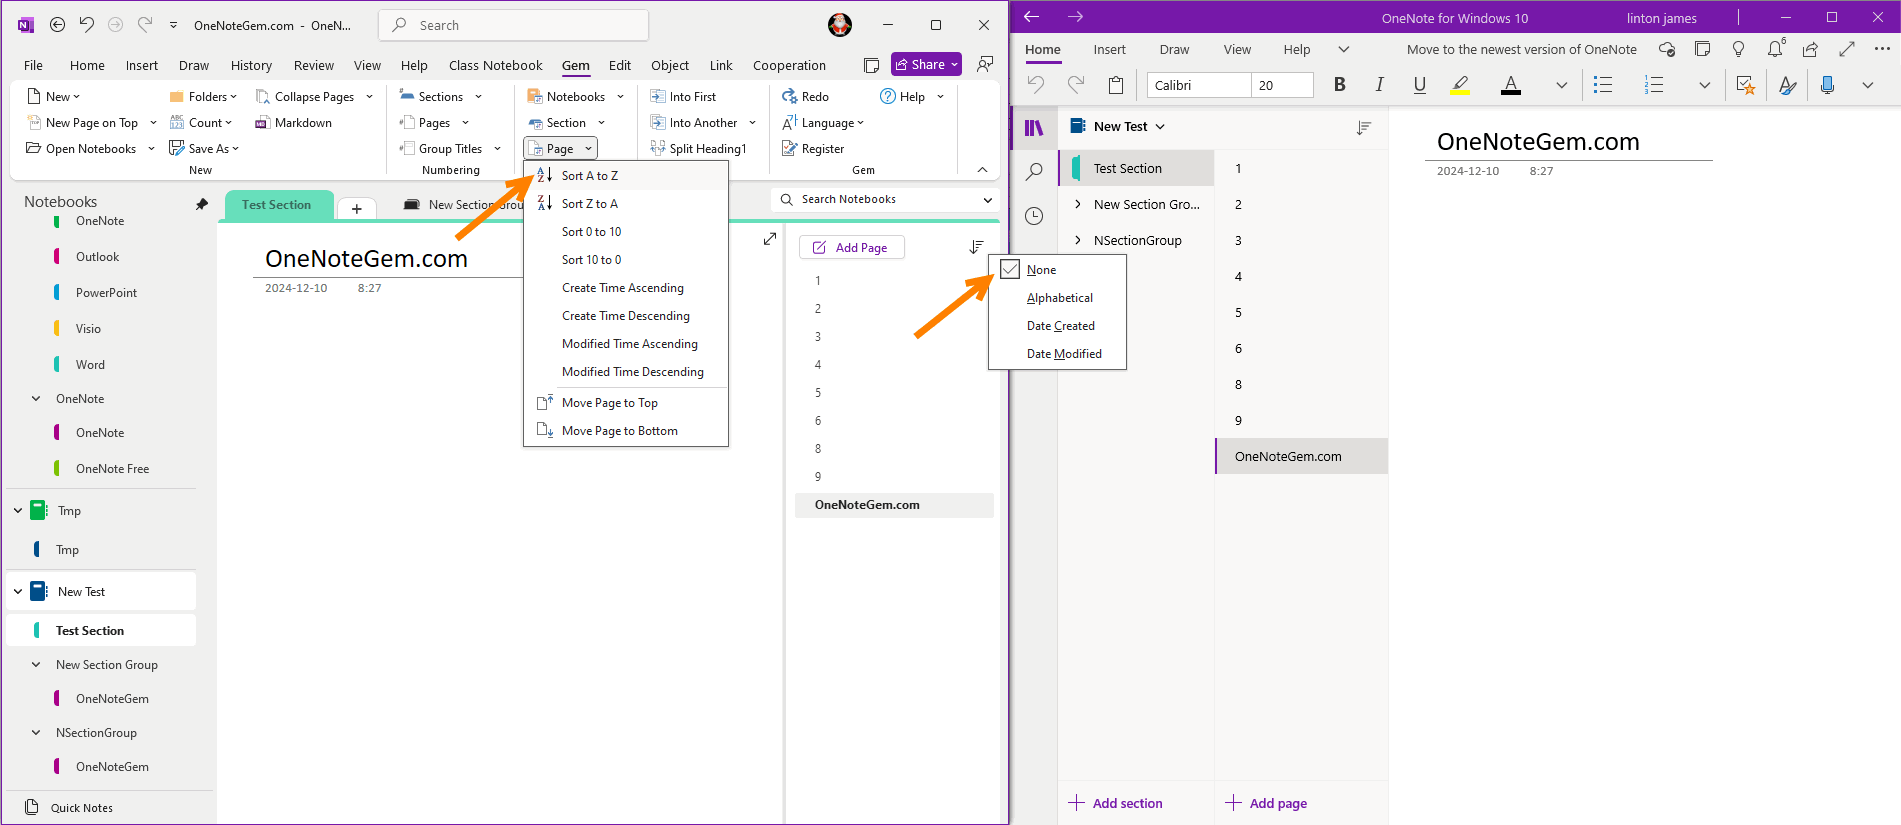Click the font size 20 box
The height and width of the screenshot is (825, 1901).
point(1282,85)
